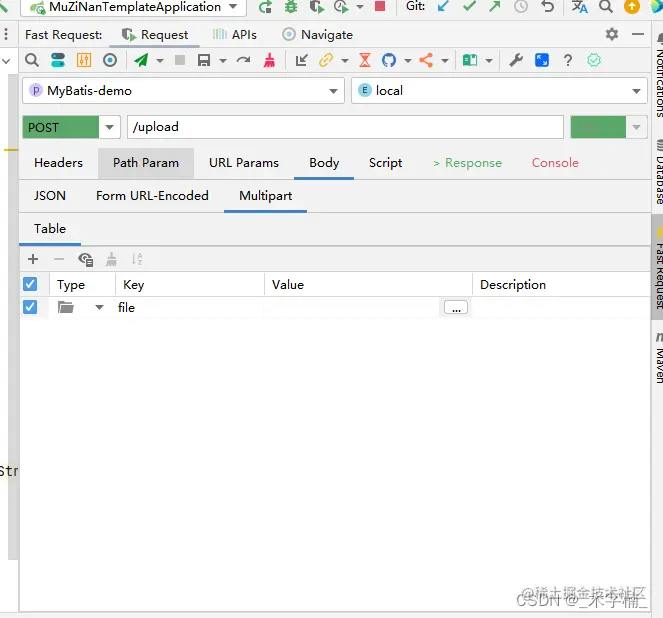Send request with green paper plane icon
The height and width of the screenshot is (618, 663).
click(141, 60)
